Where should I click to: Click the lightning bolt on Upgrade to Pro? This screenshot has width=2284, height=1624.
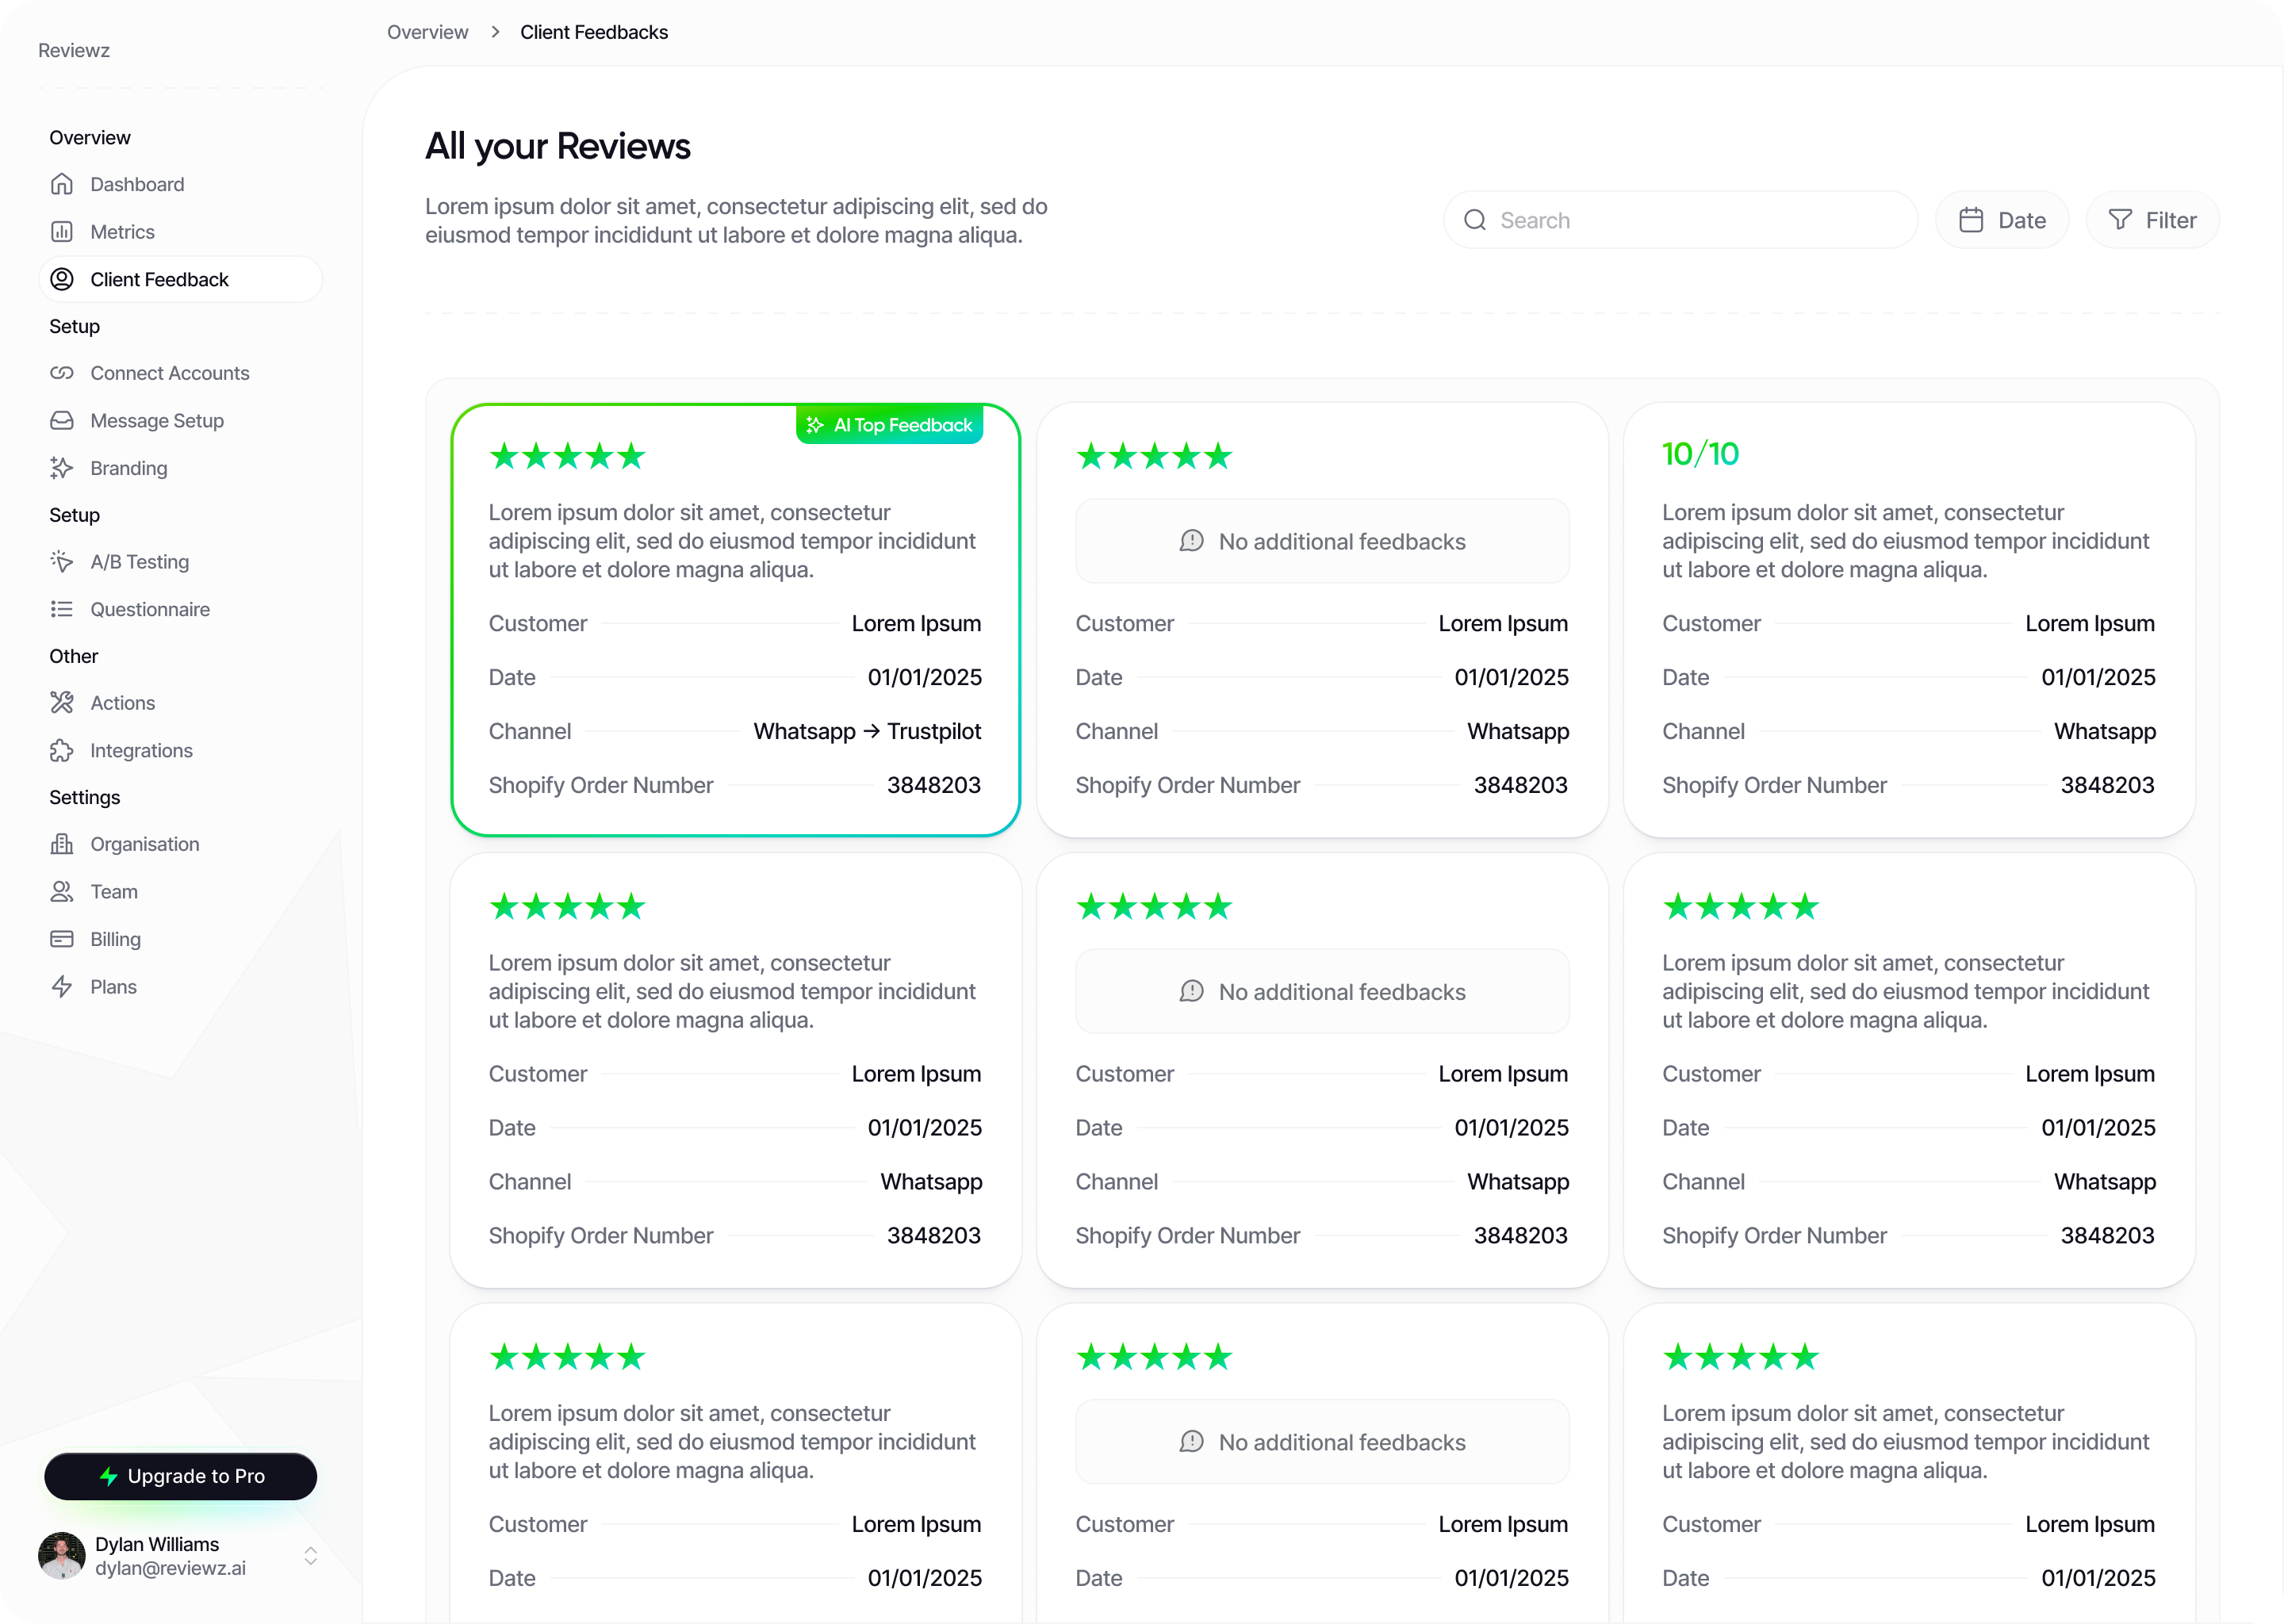point(109,1476)
